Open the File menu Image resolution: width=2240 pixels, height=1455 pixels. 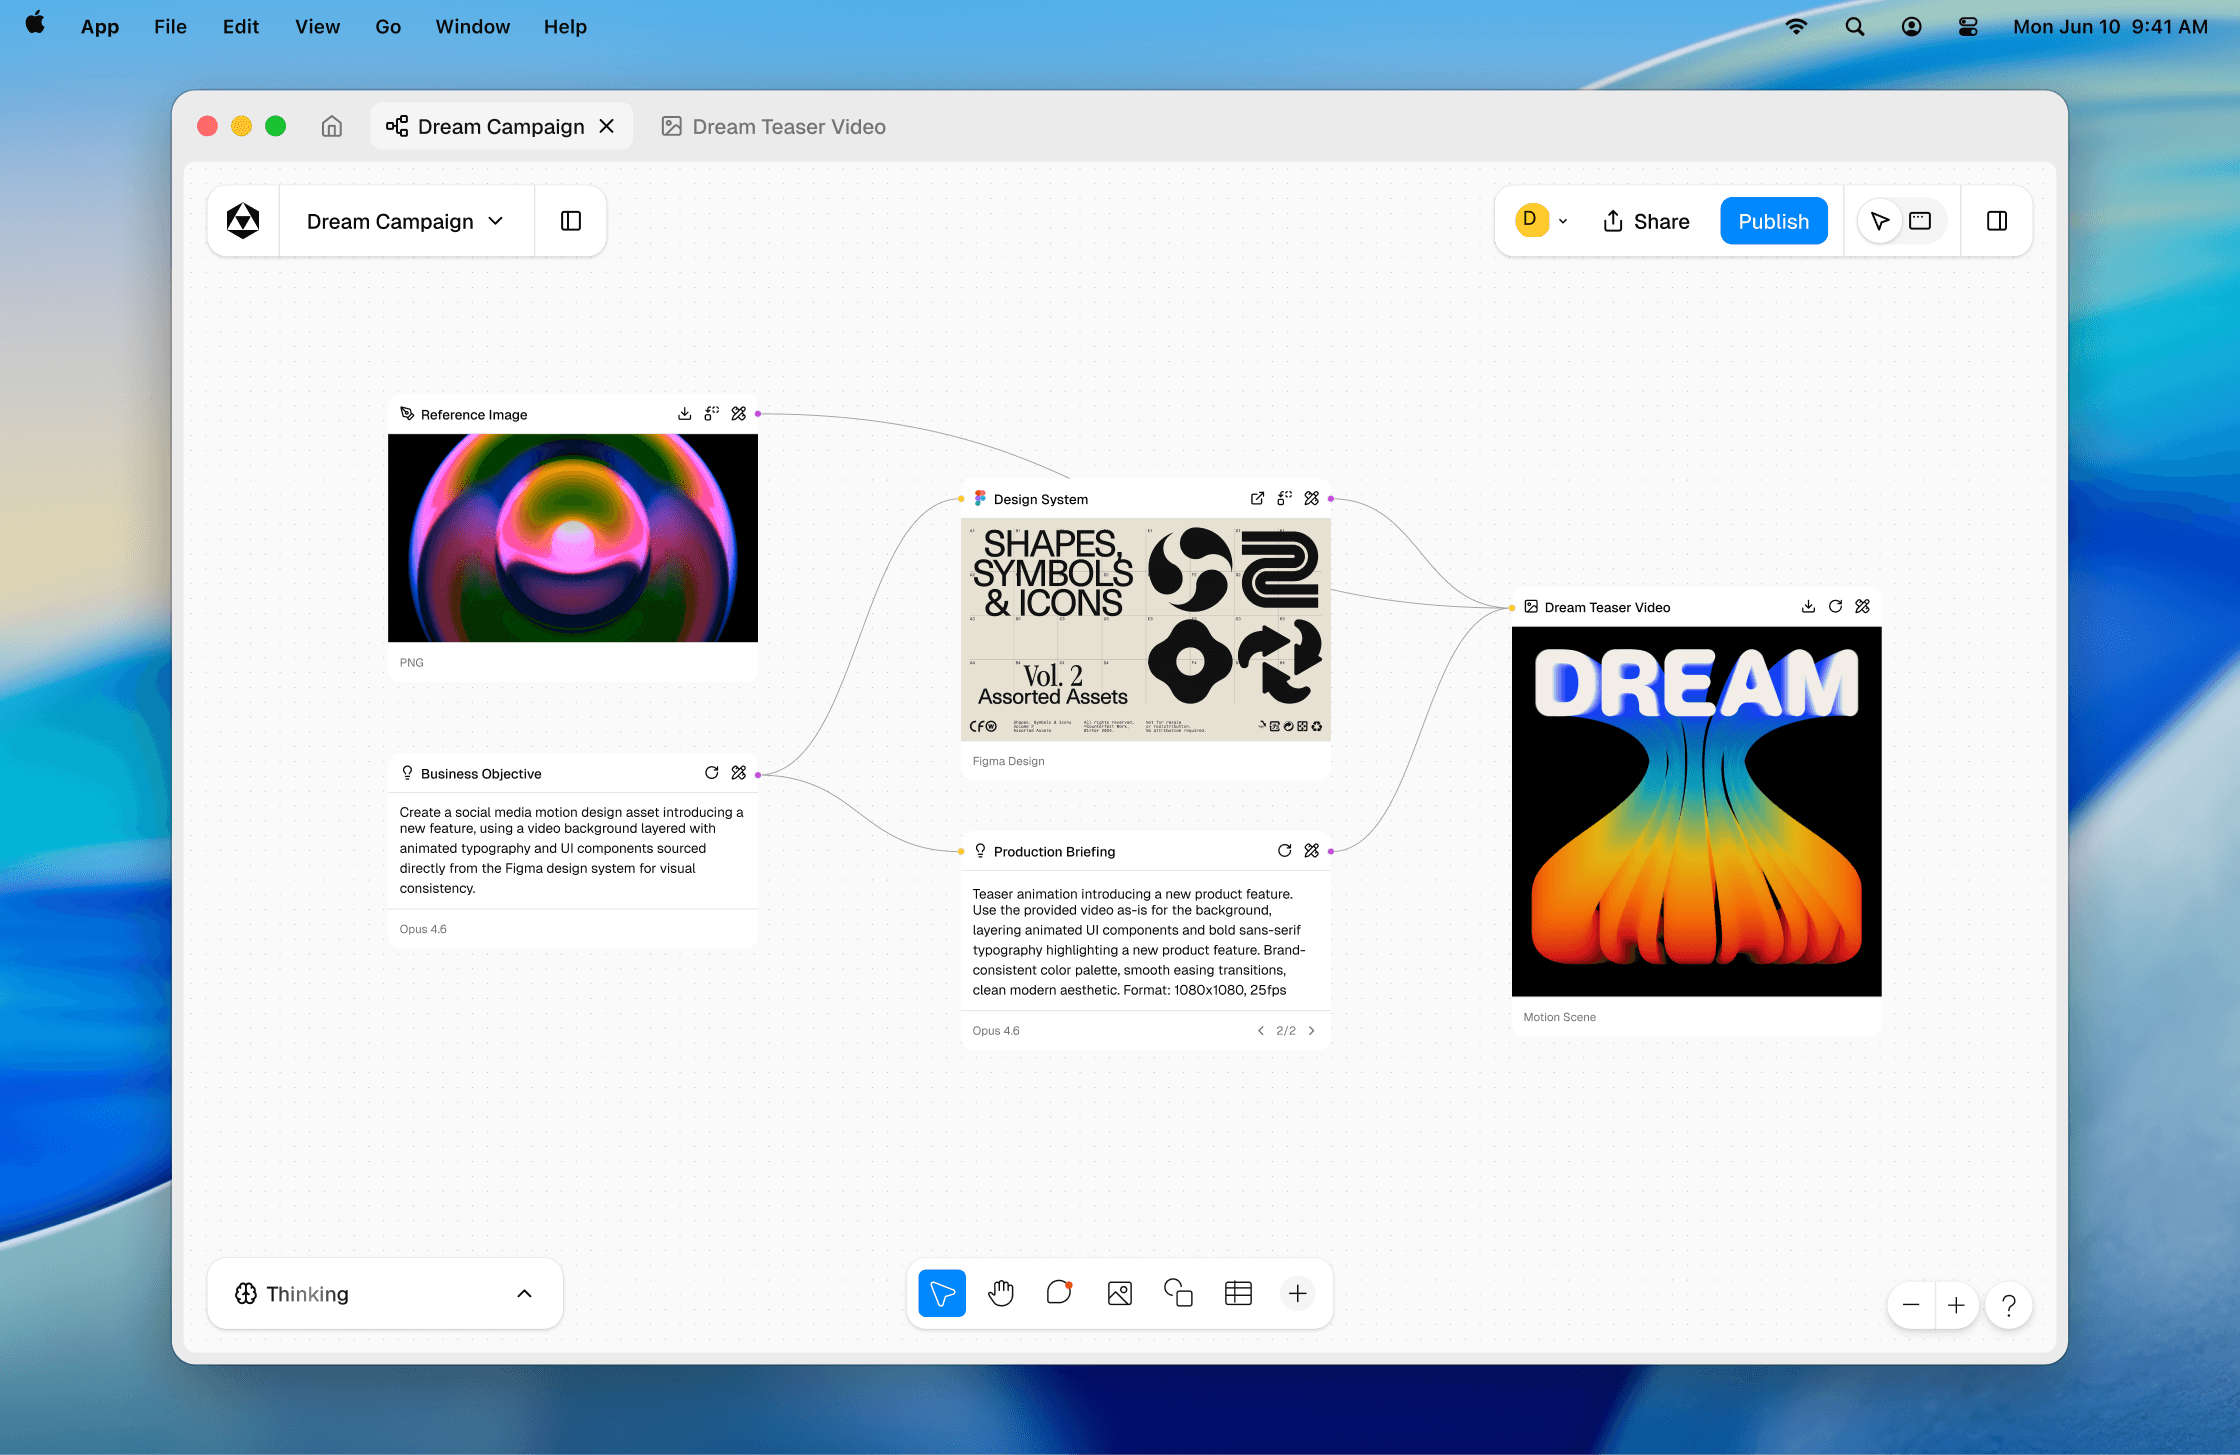170,27
